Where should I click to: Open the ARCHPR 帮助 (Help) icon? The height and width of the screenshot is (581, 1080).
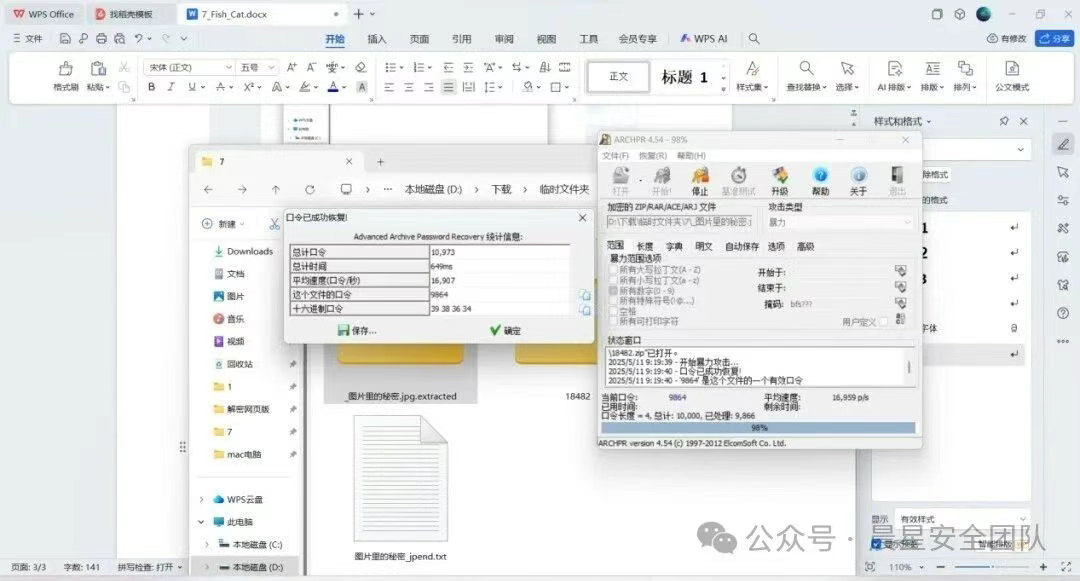[820, 179]
